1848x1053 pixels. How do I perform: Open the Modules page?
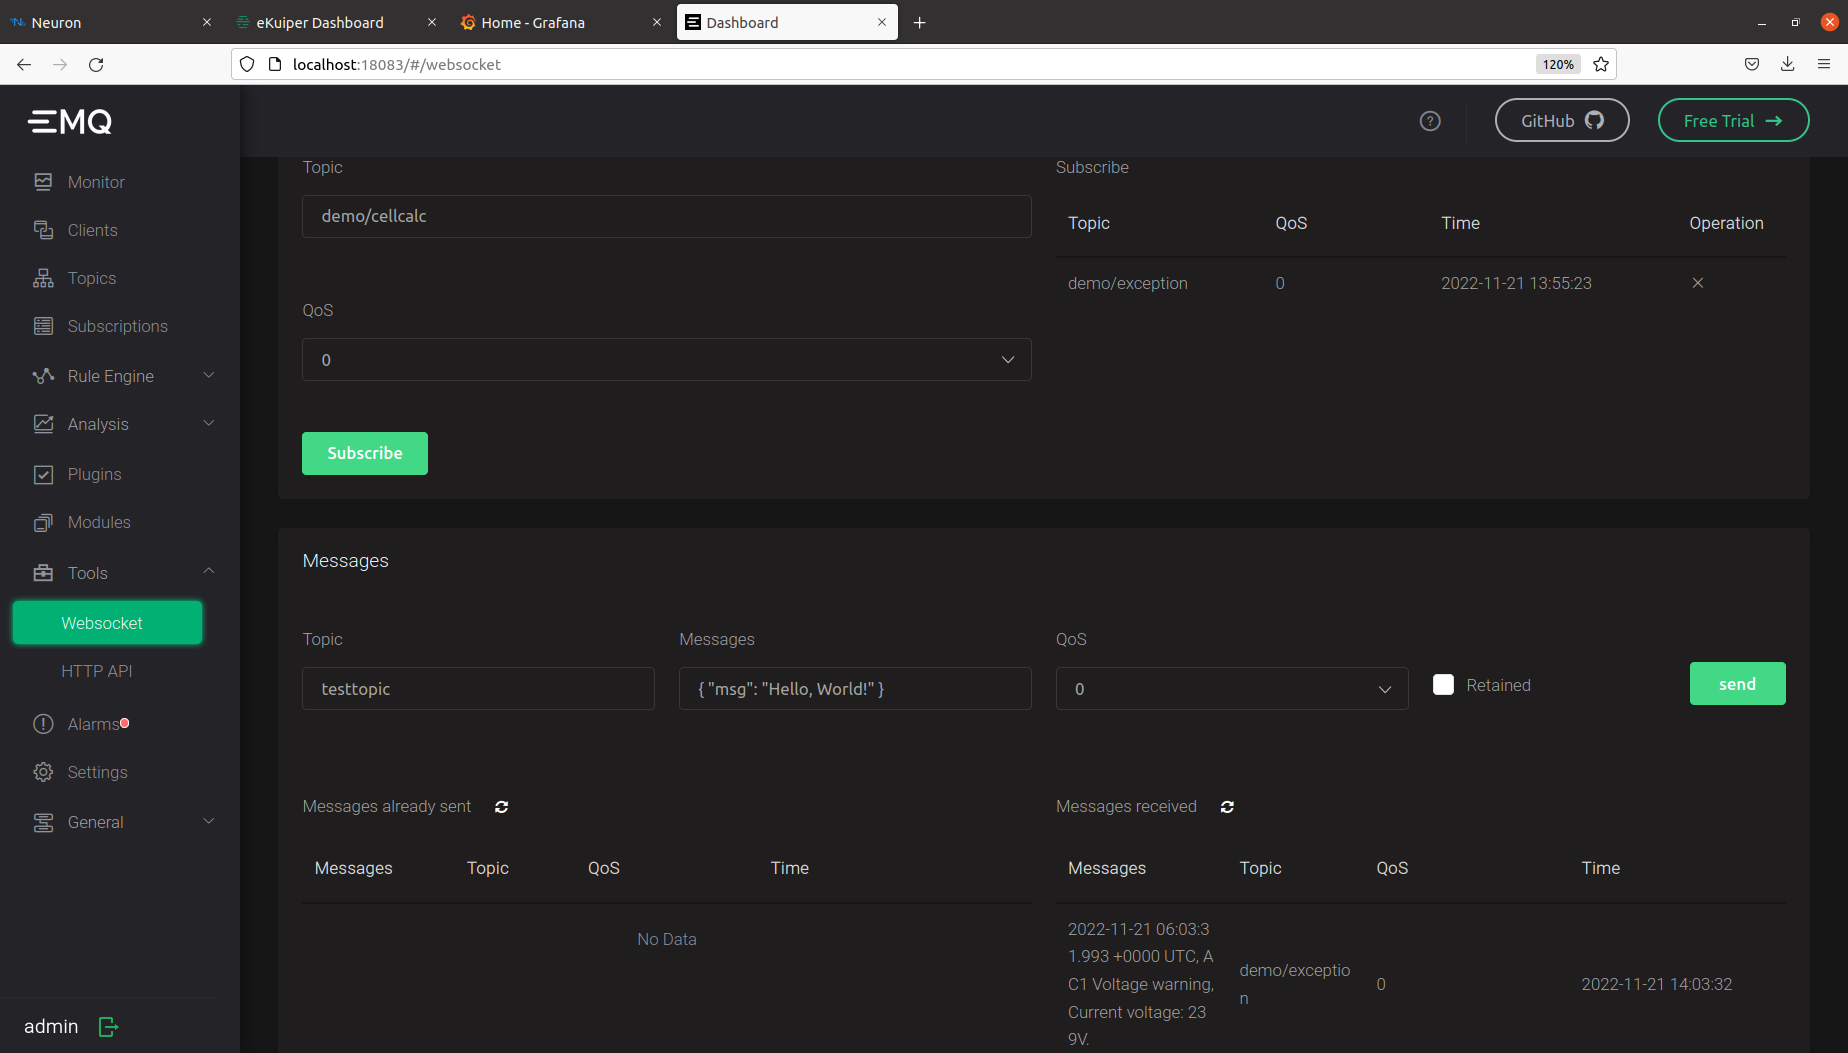tap(99, 522)
